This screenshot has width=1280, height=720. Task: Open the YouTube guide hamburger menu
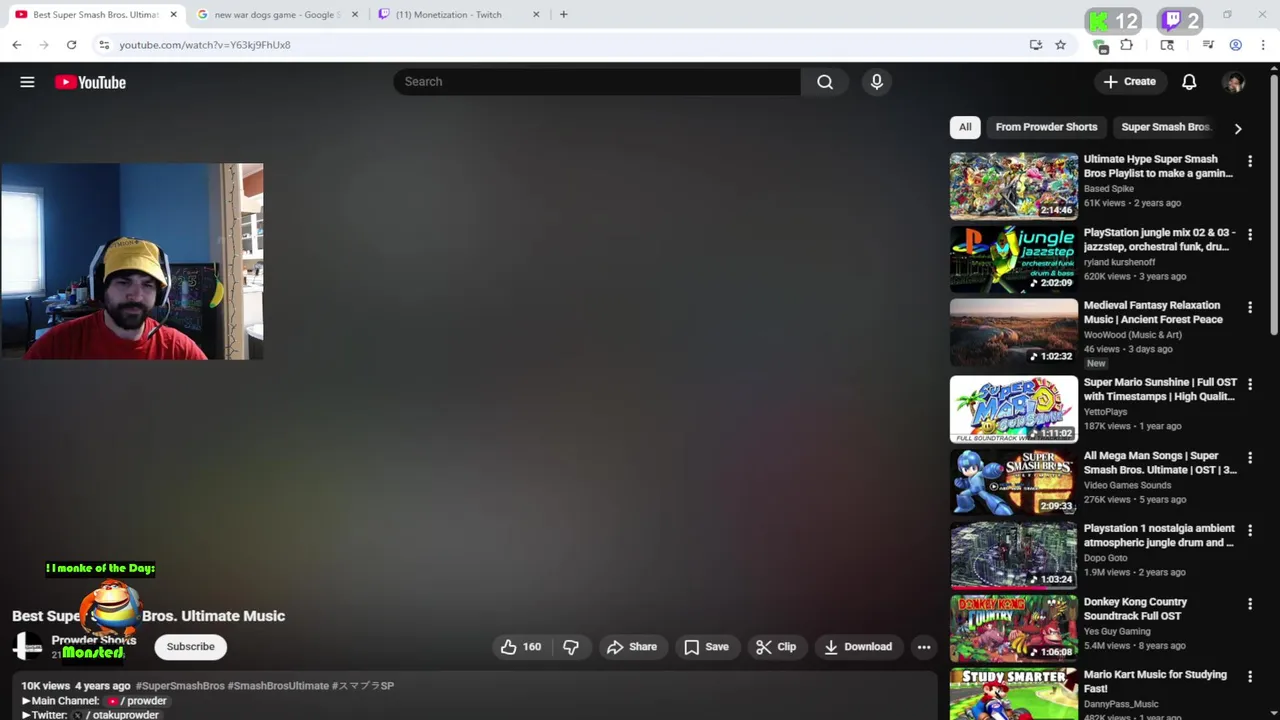click(x=27, y=82)
